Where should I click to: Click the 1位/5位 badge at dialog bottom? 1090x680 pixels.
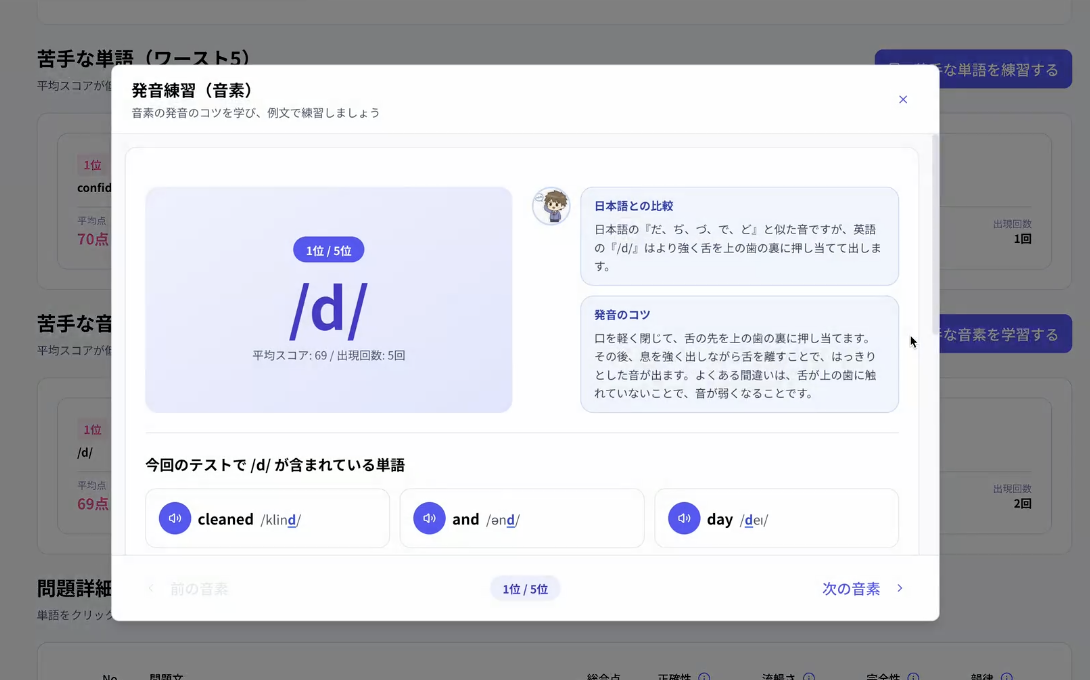click(x=525, y=589)
